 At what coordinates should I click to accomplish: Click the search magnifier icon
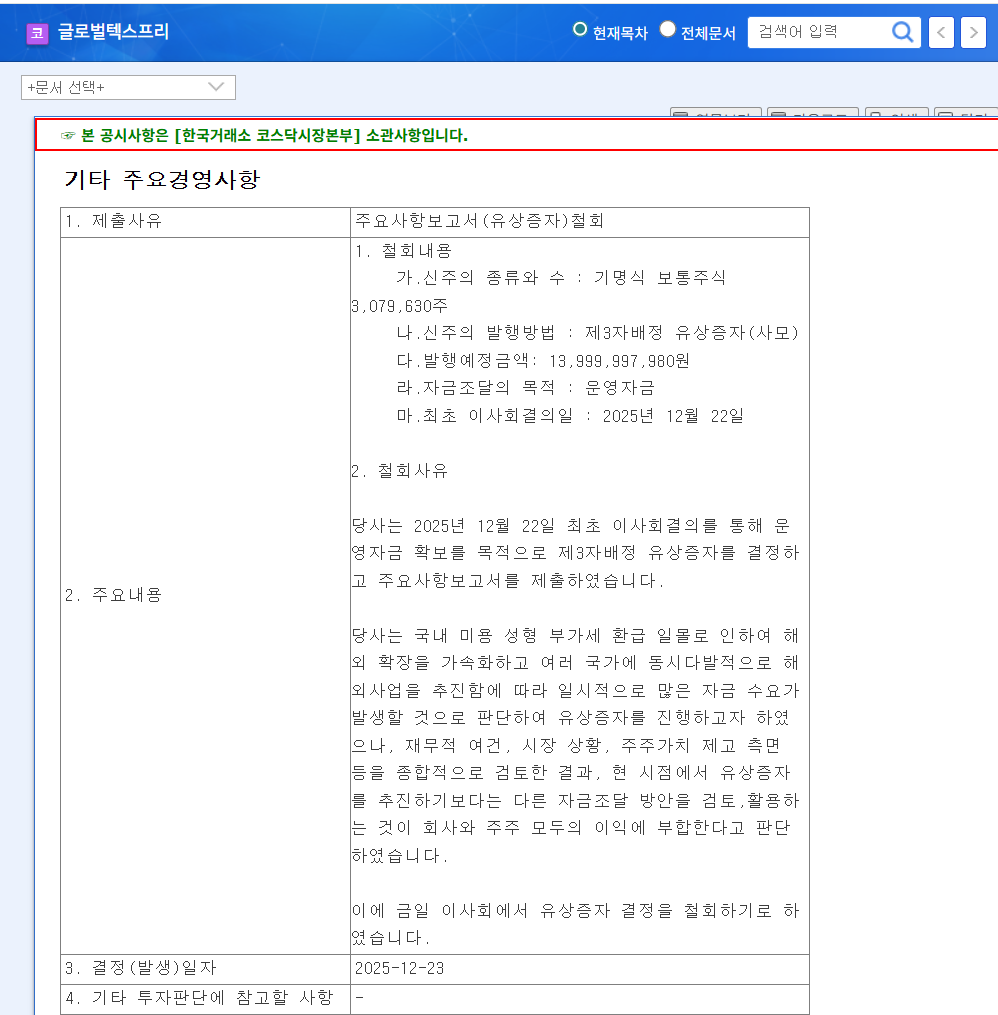coord(903,32)
